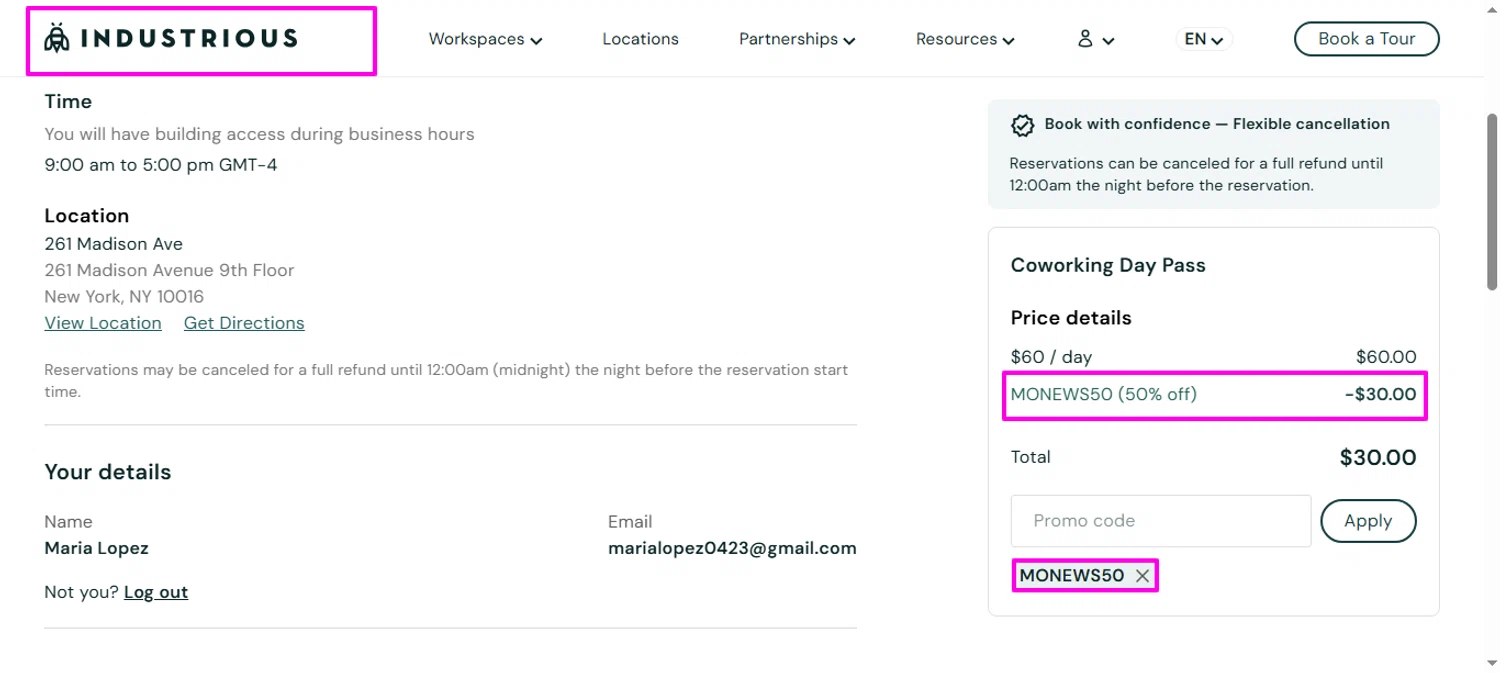Remove the MONEWS50 promo code tag
Image resolution: width=1500 pixels, height=673 pixels.
pyautogui.click(x=1142, y=576)
